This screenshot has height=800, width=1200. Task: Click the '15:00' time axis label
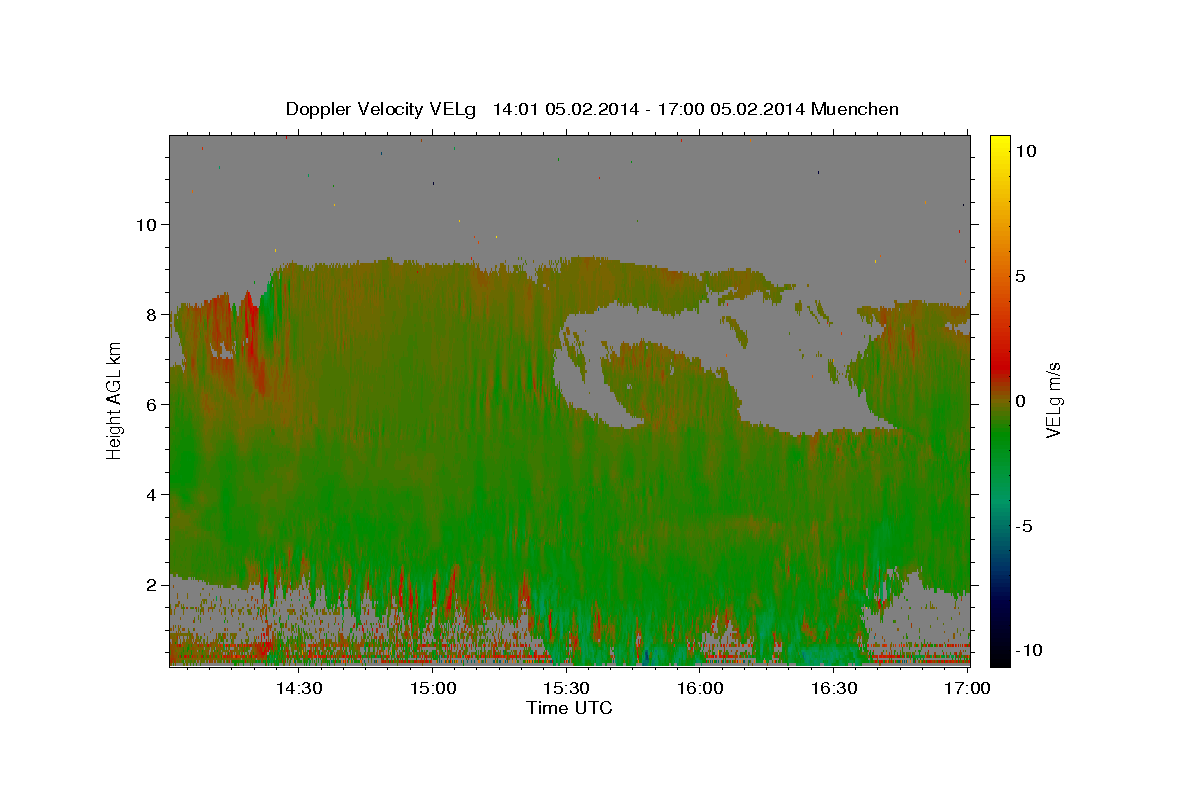433,688
